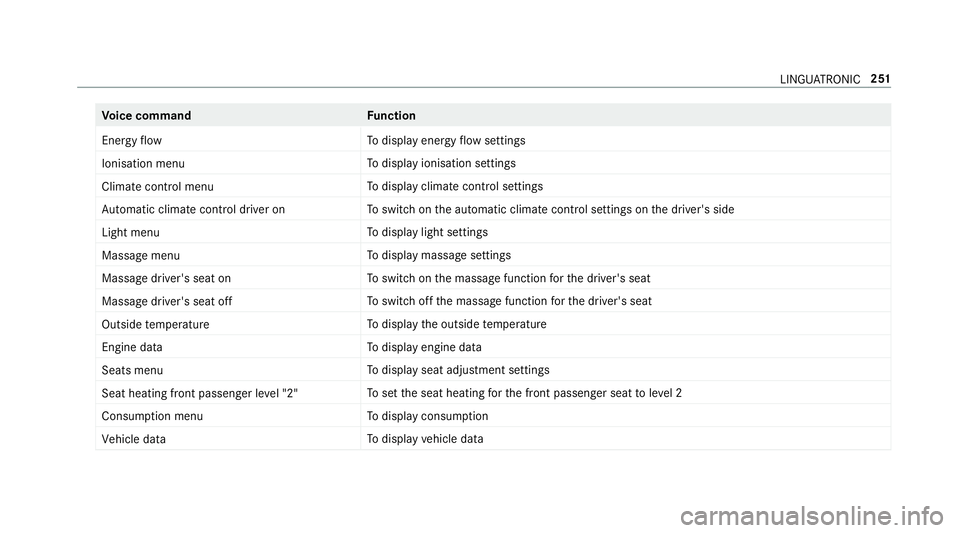Image resolution: width=960 pixels, height=533 pixels.
Task: Click the 'Vehicle data' command
Action: [x=133, y=439]
